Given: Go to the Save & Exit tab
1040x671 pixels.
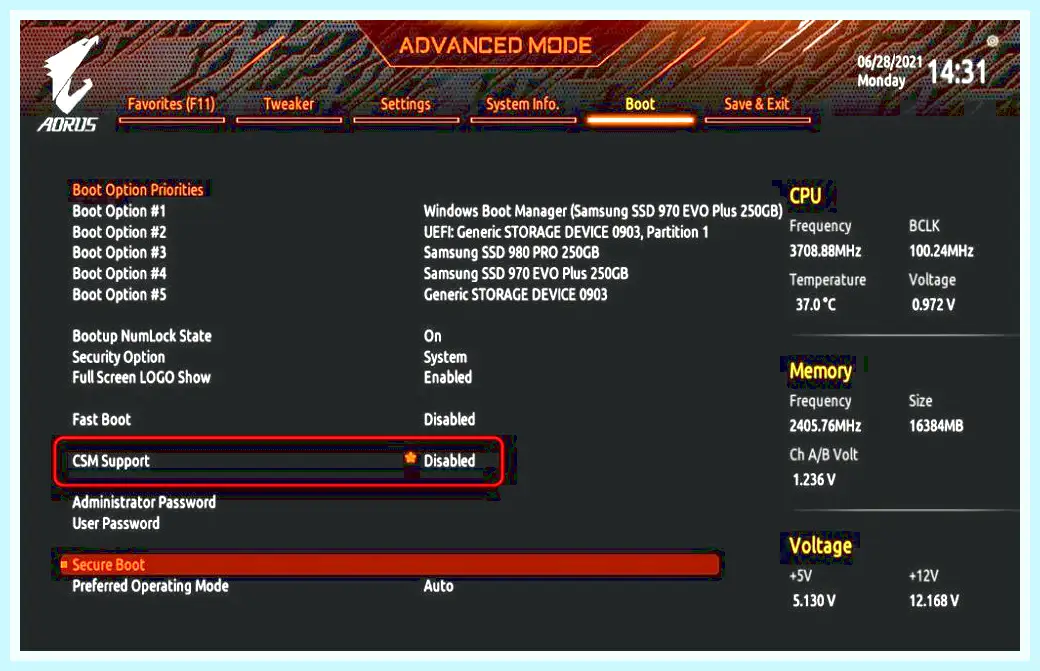Looking at the screenshot, I should point(757,104).
